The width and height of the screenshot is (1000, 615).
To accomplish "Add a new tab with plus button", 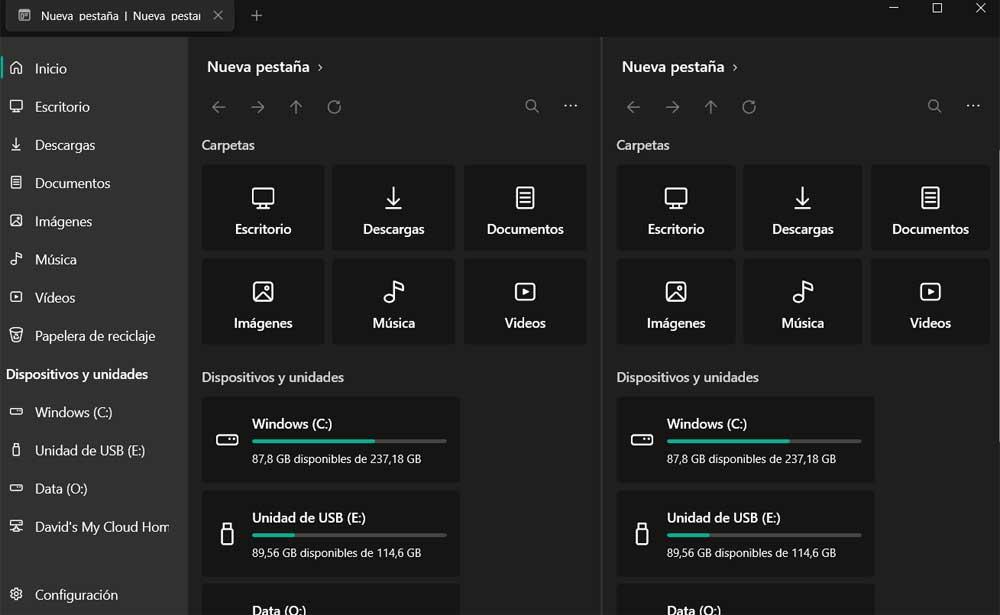I will pyautogui.click(x=256, y=15).
